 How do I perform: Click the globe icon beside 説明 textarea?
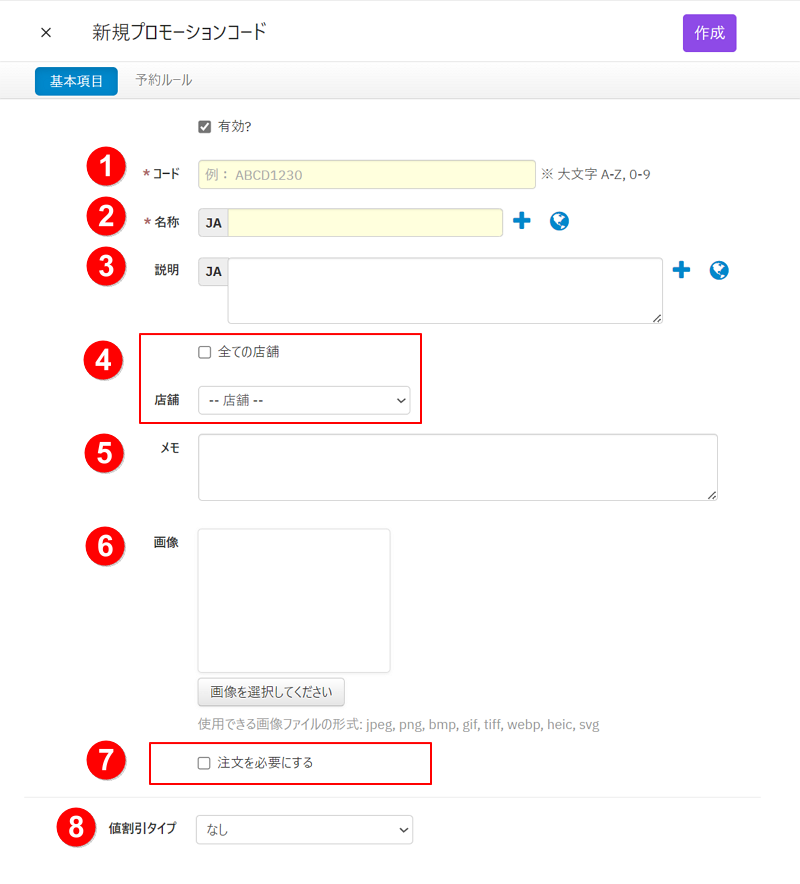pyautogui.click(x=719, y=270)
